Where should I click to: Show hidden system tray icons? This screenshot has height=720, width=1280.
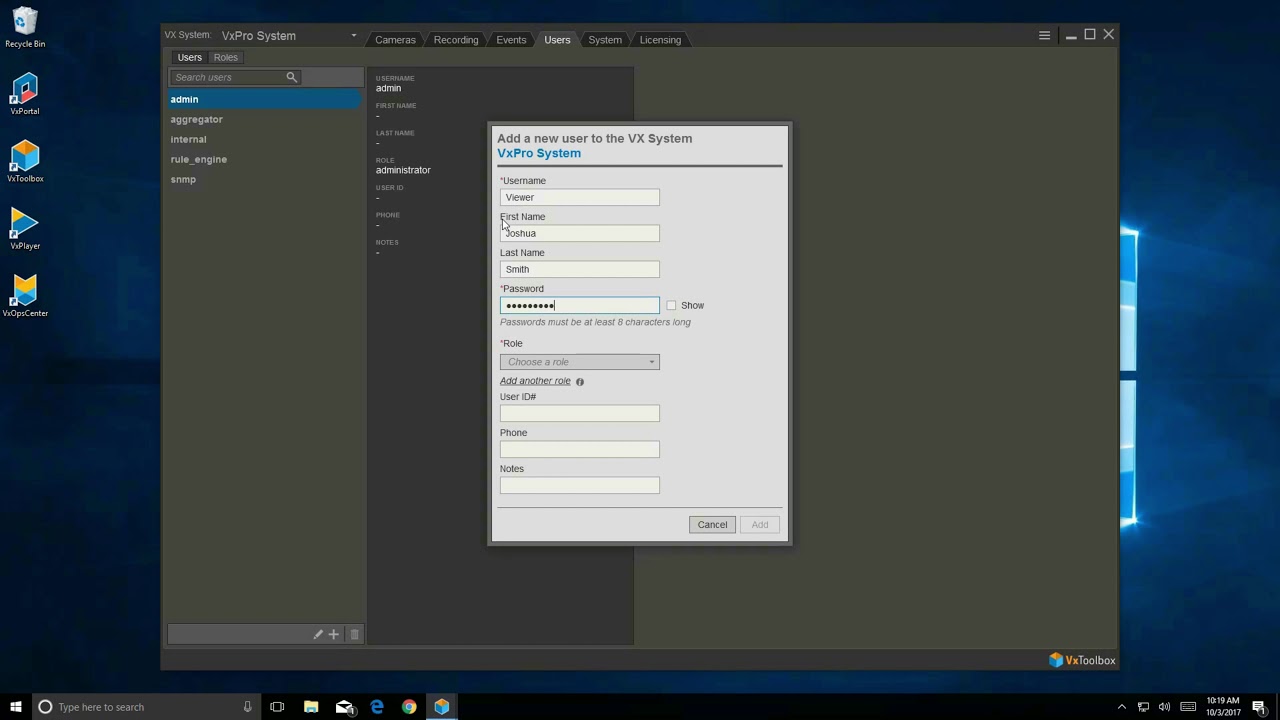tap(1121, 707)
